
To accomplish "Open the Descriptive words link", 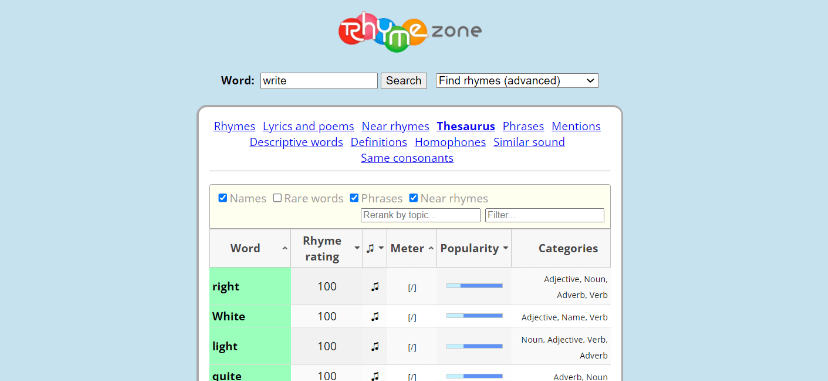I will coord(296,142).
